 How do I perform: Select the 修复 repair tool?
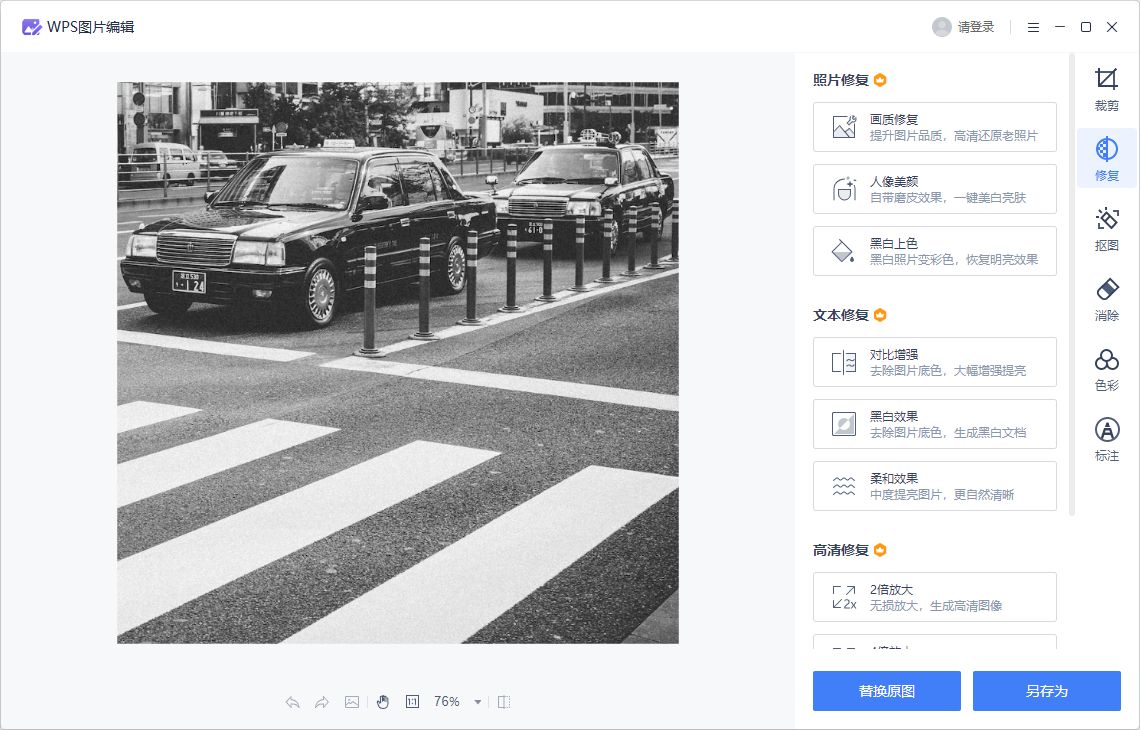(x=1106, y=159)
